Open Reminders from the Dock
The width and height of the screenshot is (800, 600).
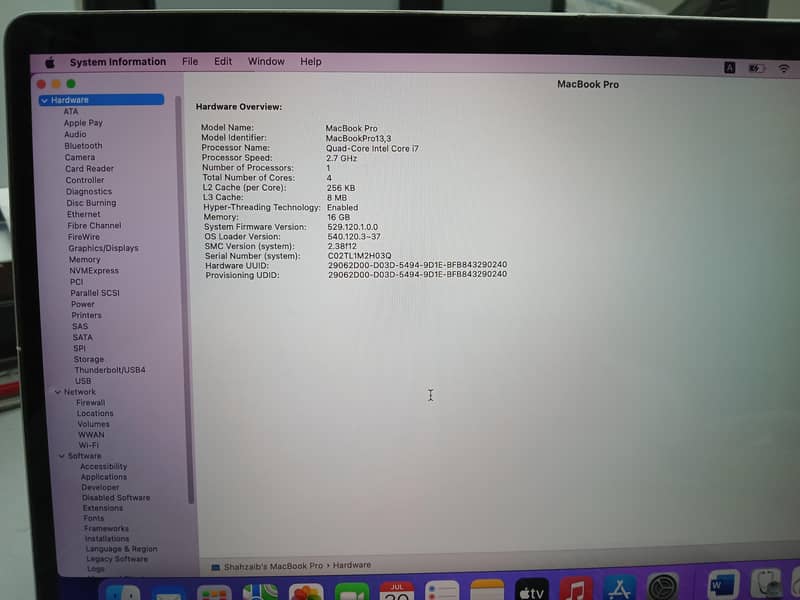tap(442, 591)
